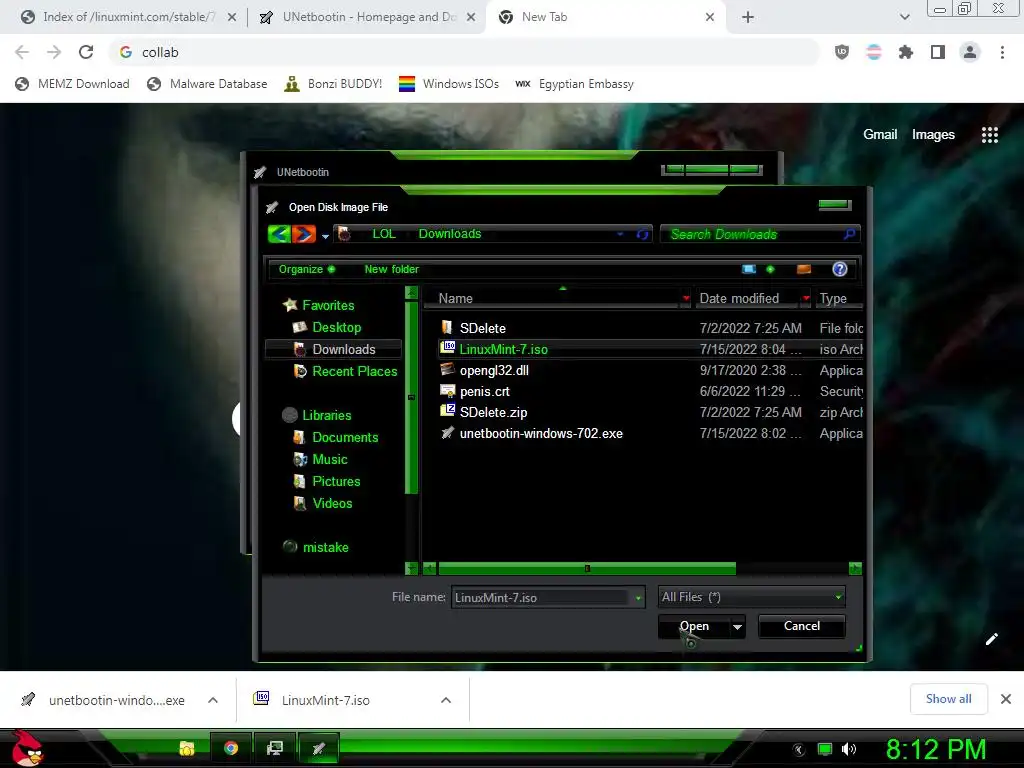Viewport: 1024px width, 768px height.
Task: Click the Open button
Action: pyautogui.click(x=694, y=626)
